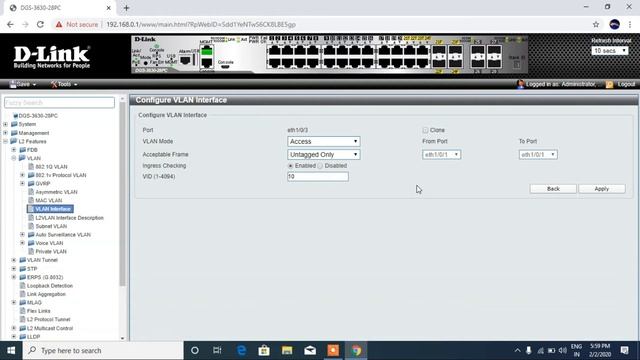The image size is (640, 360).
Task: Open the Windows Start menu
Action: tap(11, 351)
